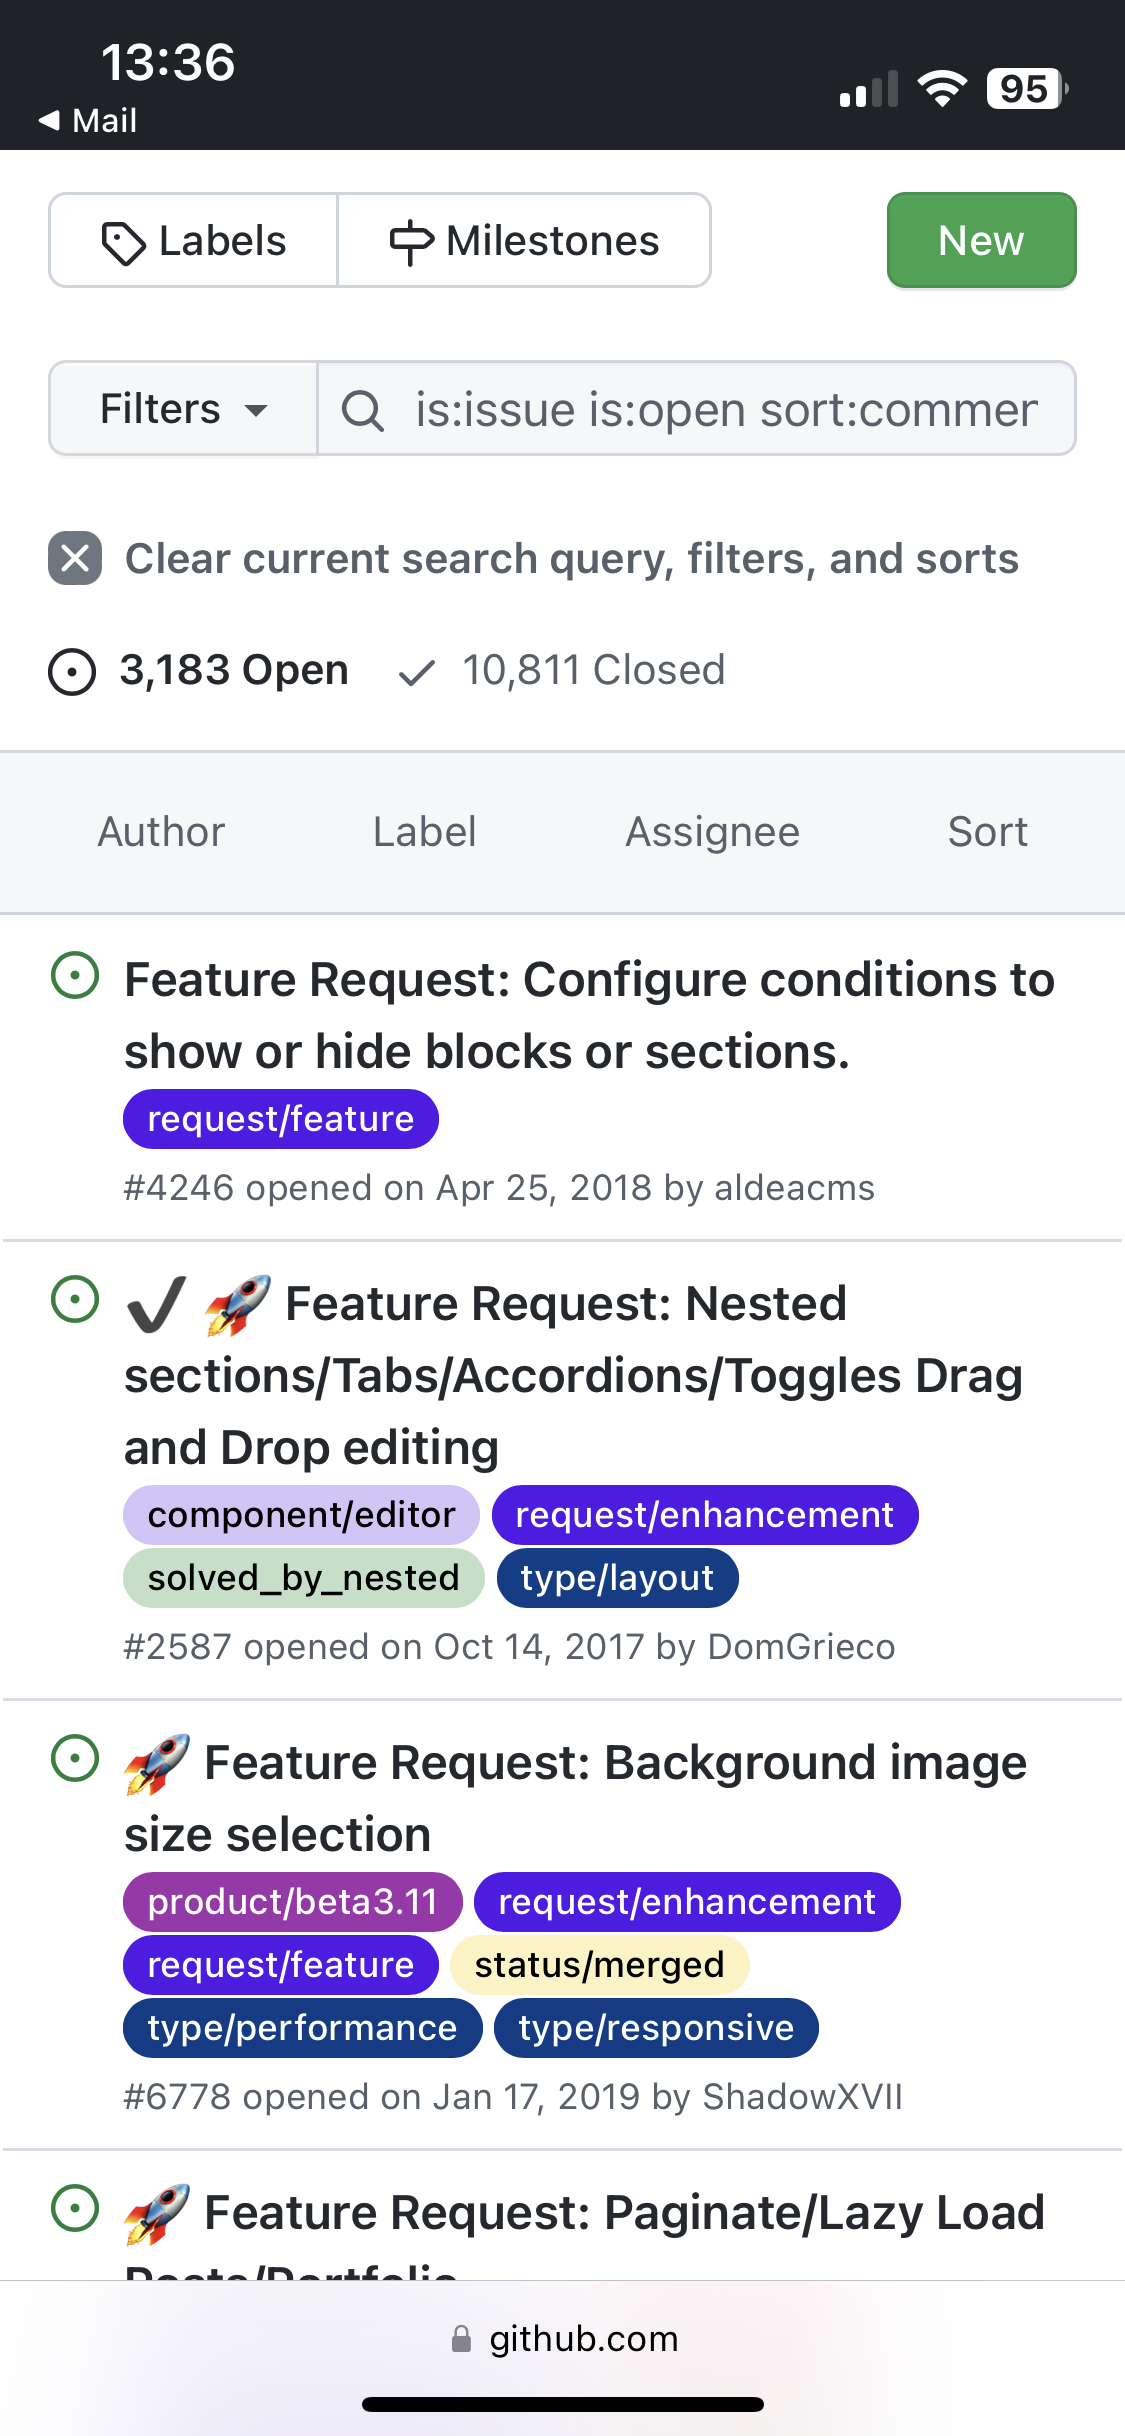Viewport: 1125px width, 2436px height.
Task: Open the Label filter menu
Action: (424, 832)
